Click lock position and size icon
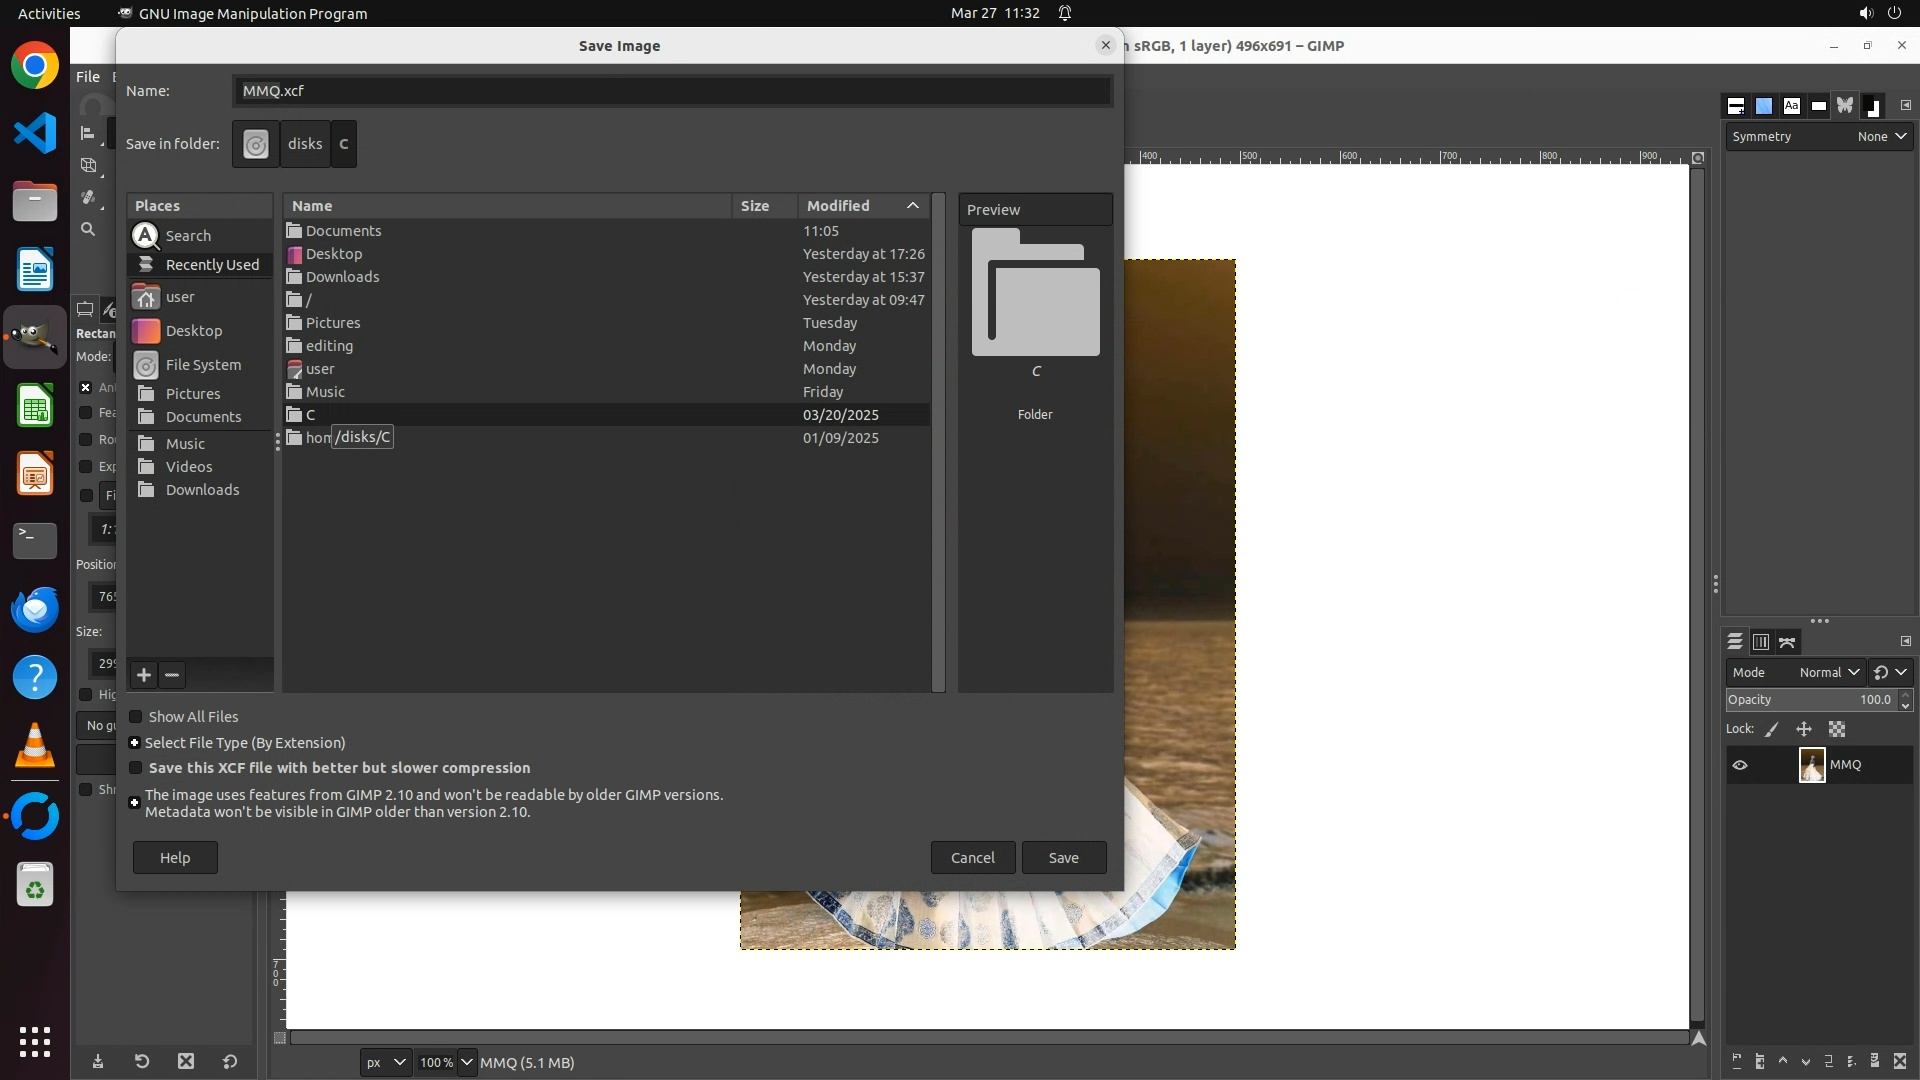Image resolution: width=1920 pixels, height=1080 pixels. point(1804,730)
